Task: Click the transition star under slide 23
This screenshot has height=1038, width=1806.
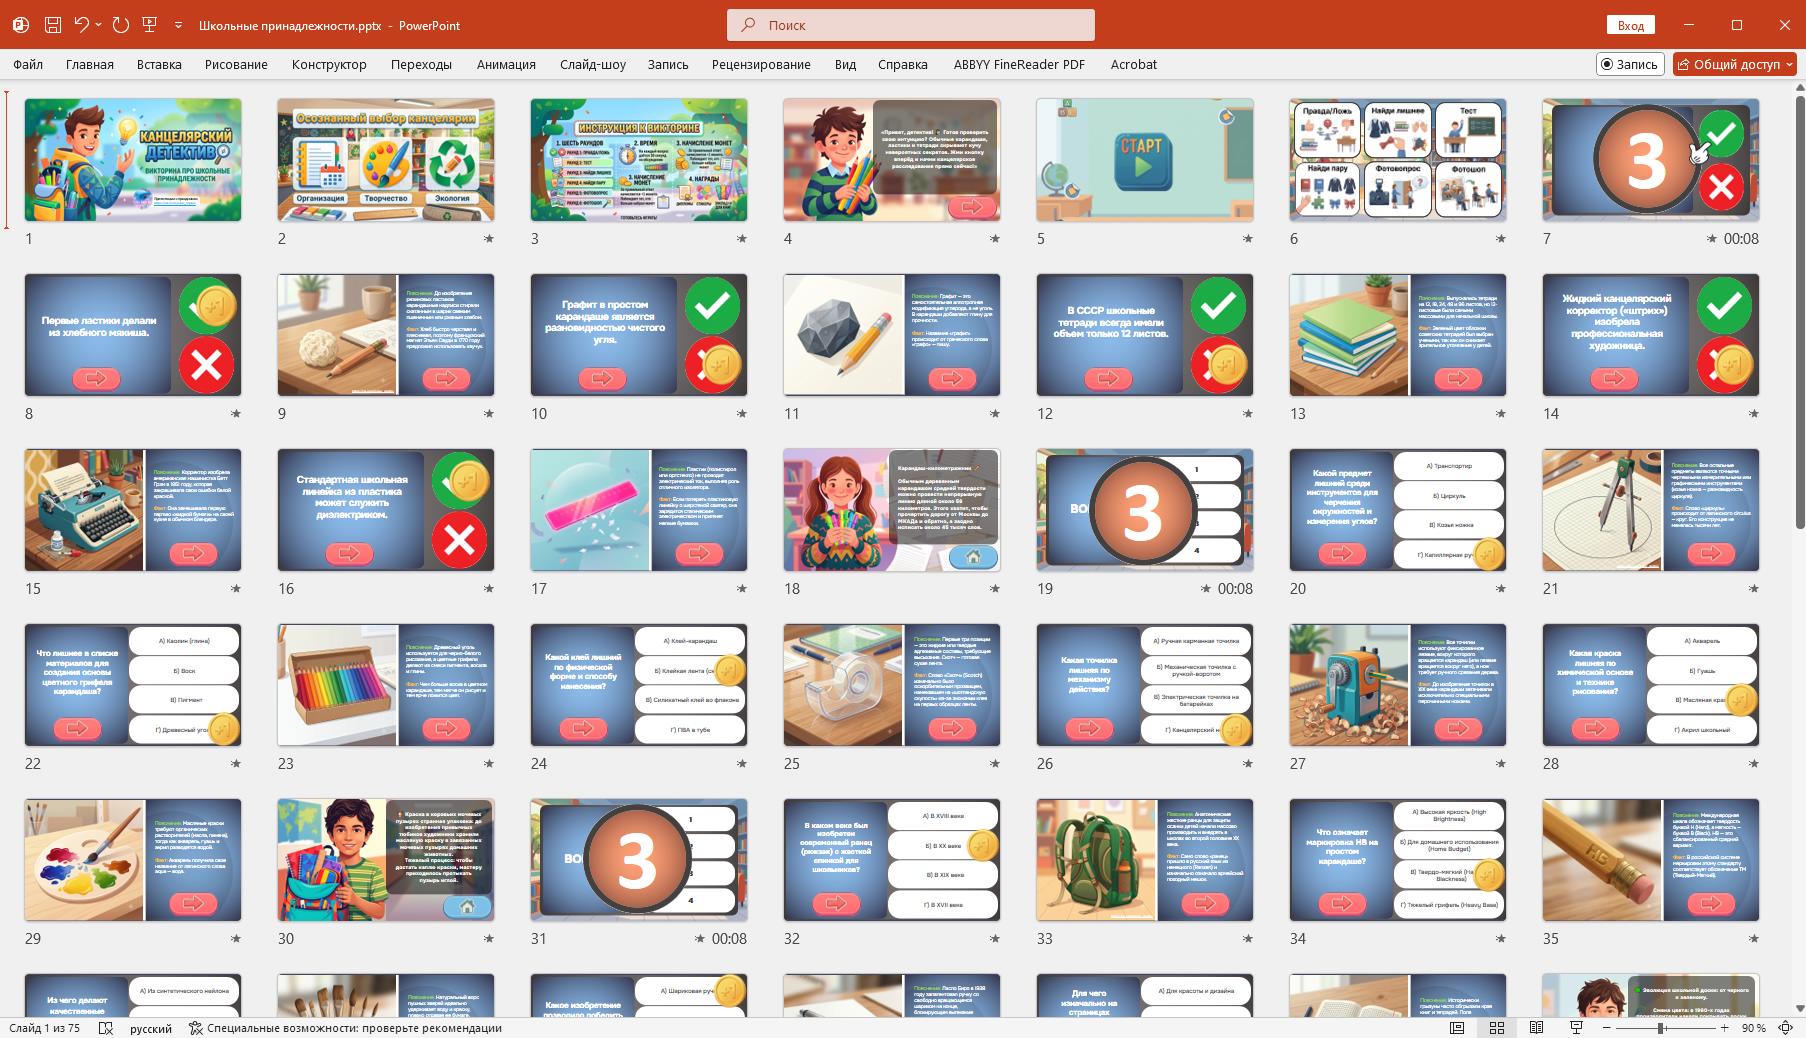Action: pyautogui.click(x=489, y=764)
